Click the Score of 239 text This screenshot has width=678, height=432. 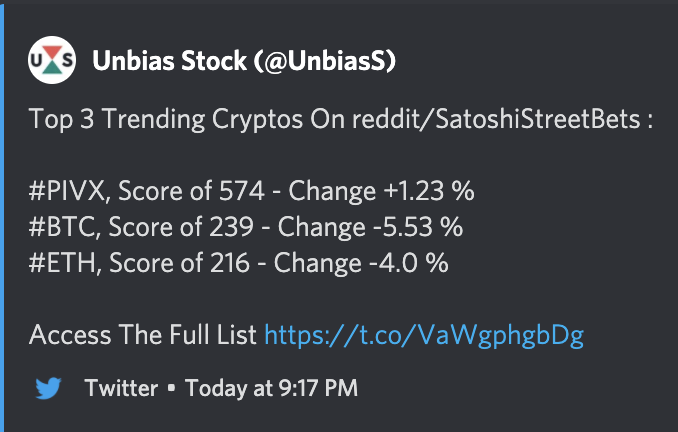pyautogui.click(x=181, y=227)
